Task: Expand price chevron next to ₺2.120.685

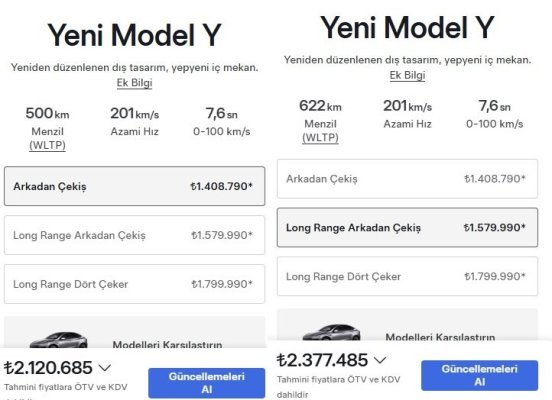Action: coord(105,368)
